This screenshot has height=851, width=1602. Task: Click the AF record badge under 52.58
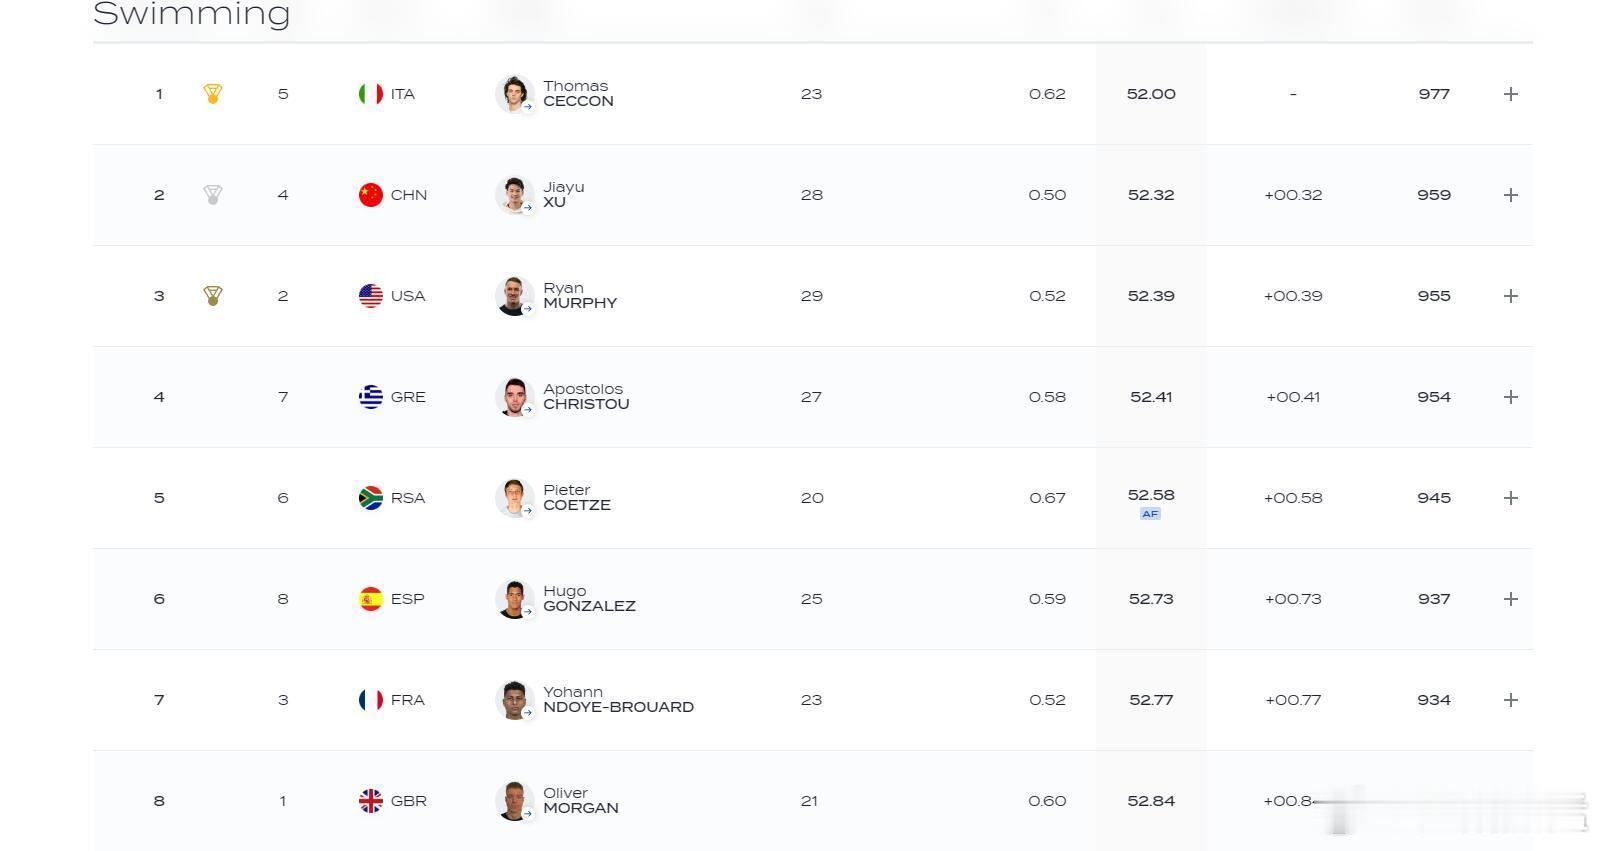pyautogui.click(x=1150, y=514)
